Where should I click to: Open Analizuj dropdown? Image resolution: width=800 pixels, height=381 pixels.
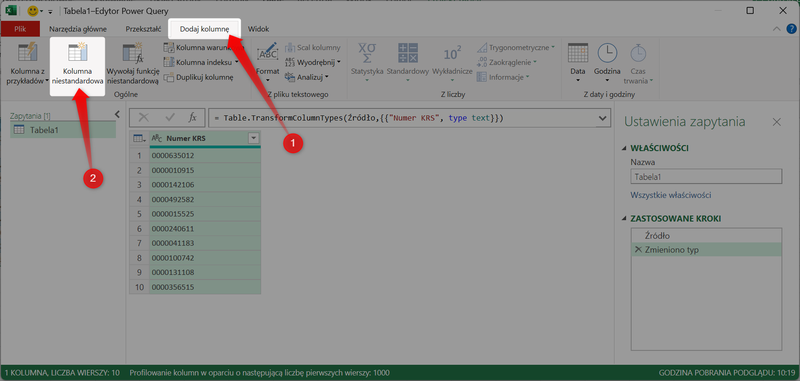point(327,78)
